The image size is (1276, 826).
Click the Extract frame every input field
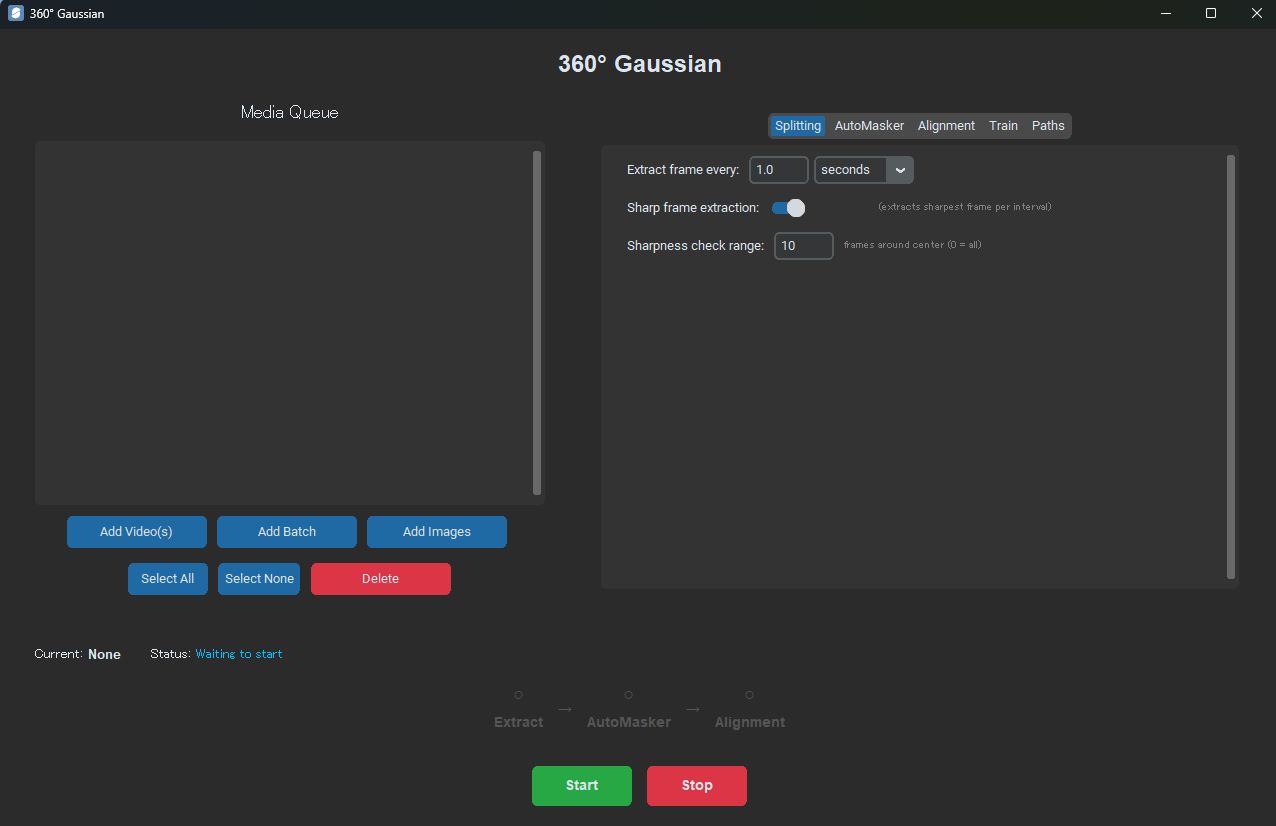778,169
